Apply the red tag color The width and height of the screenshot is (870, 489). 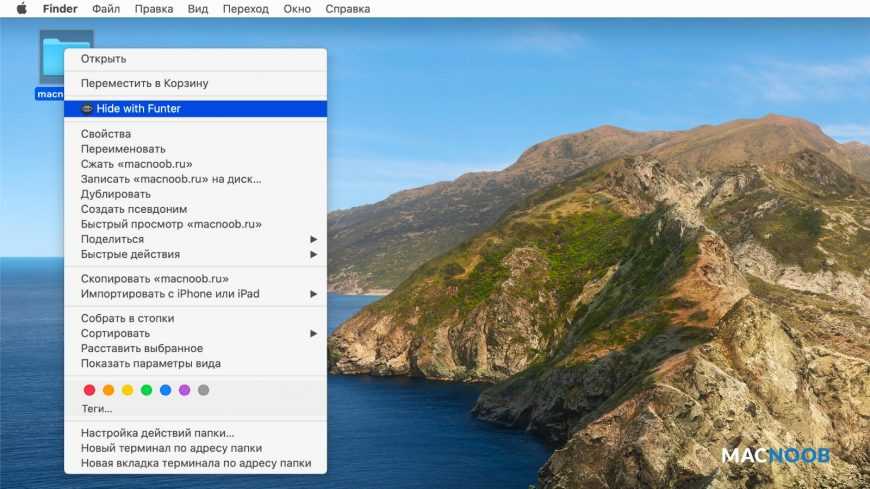pyautogui.click(x=89, y=390)
